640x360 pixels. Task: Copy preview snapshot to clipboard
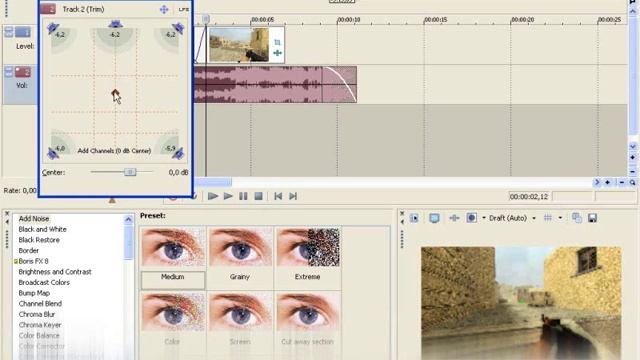[577, 218]
